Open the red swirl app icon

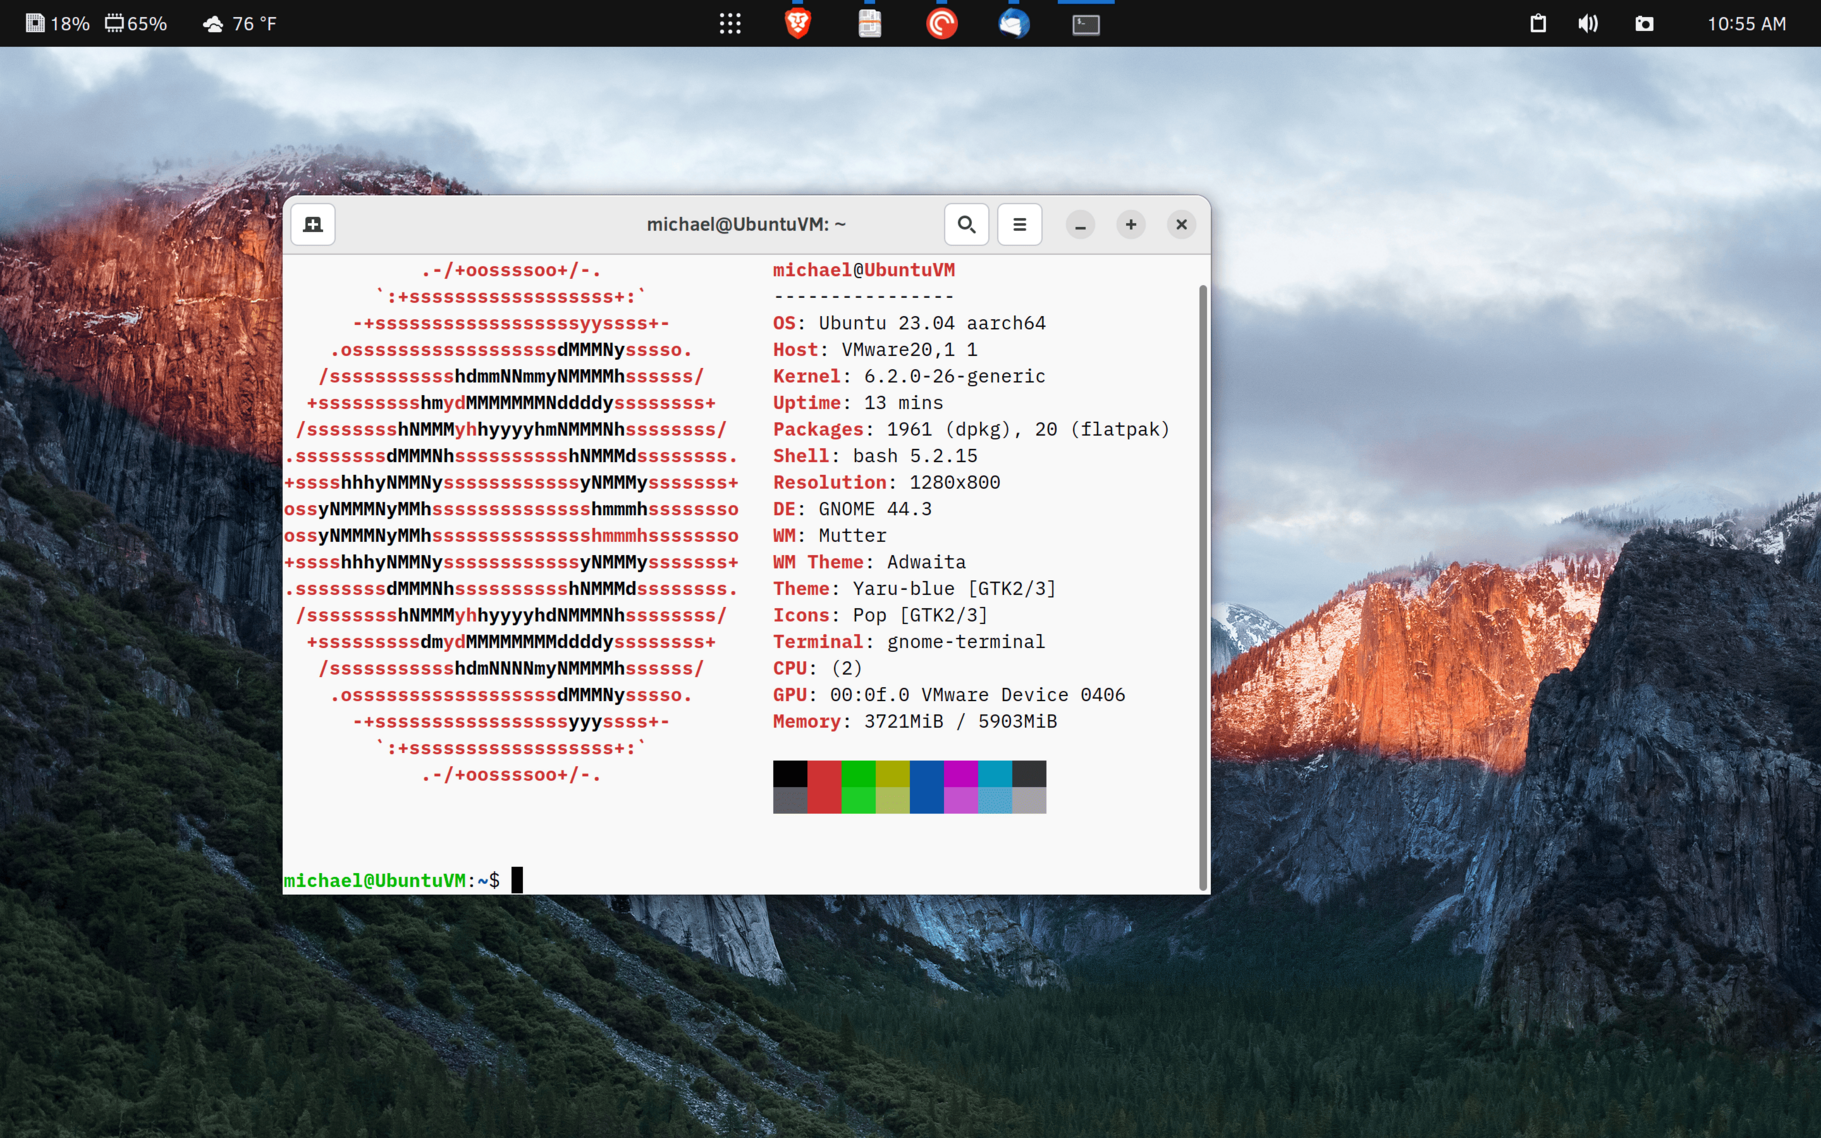point(941,24)
